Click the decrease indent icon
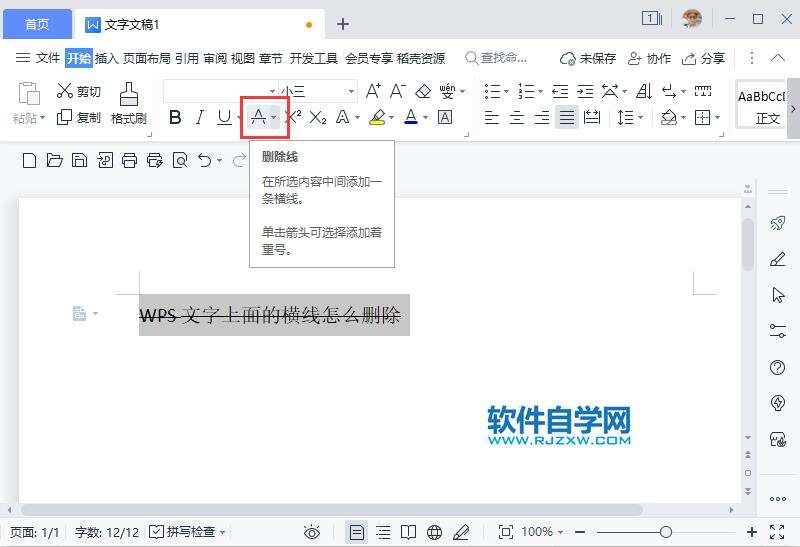This screenshot has height=547, width=800. (560, 91)
